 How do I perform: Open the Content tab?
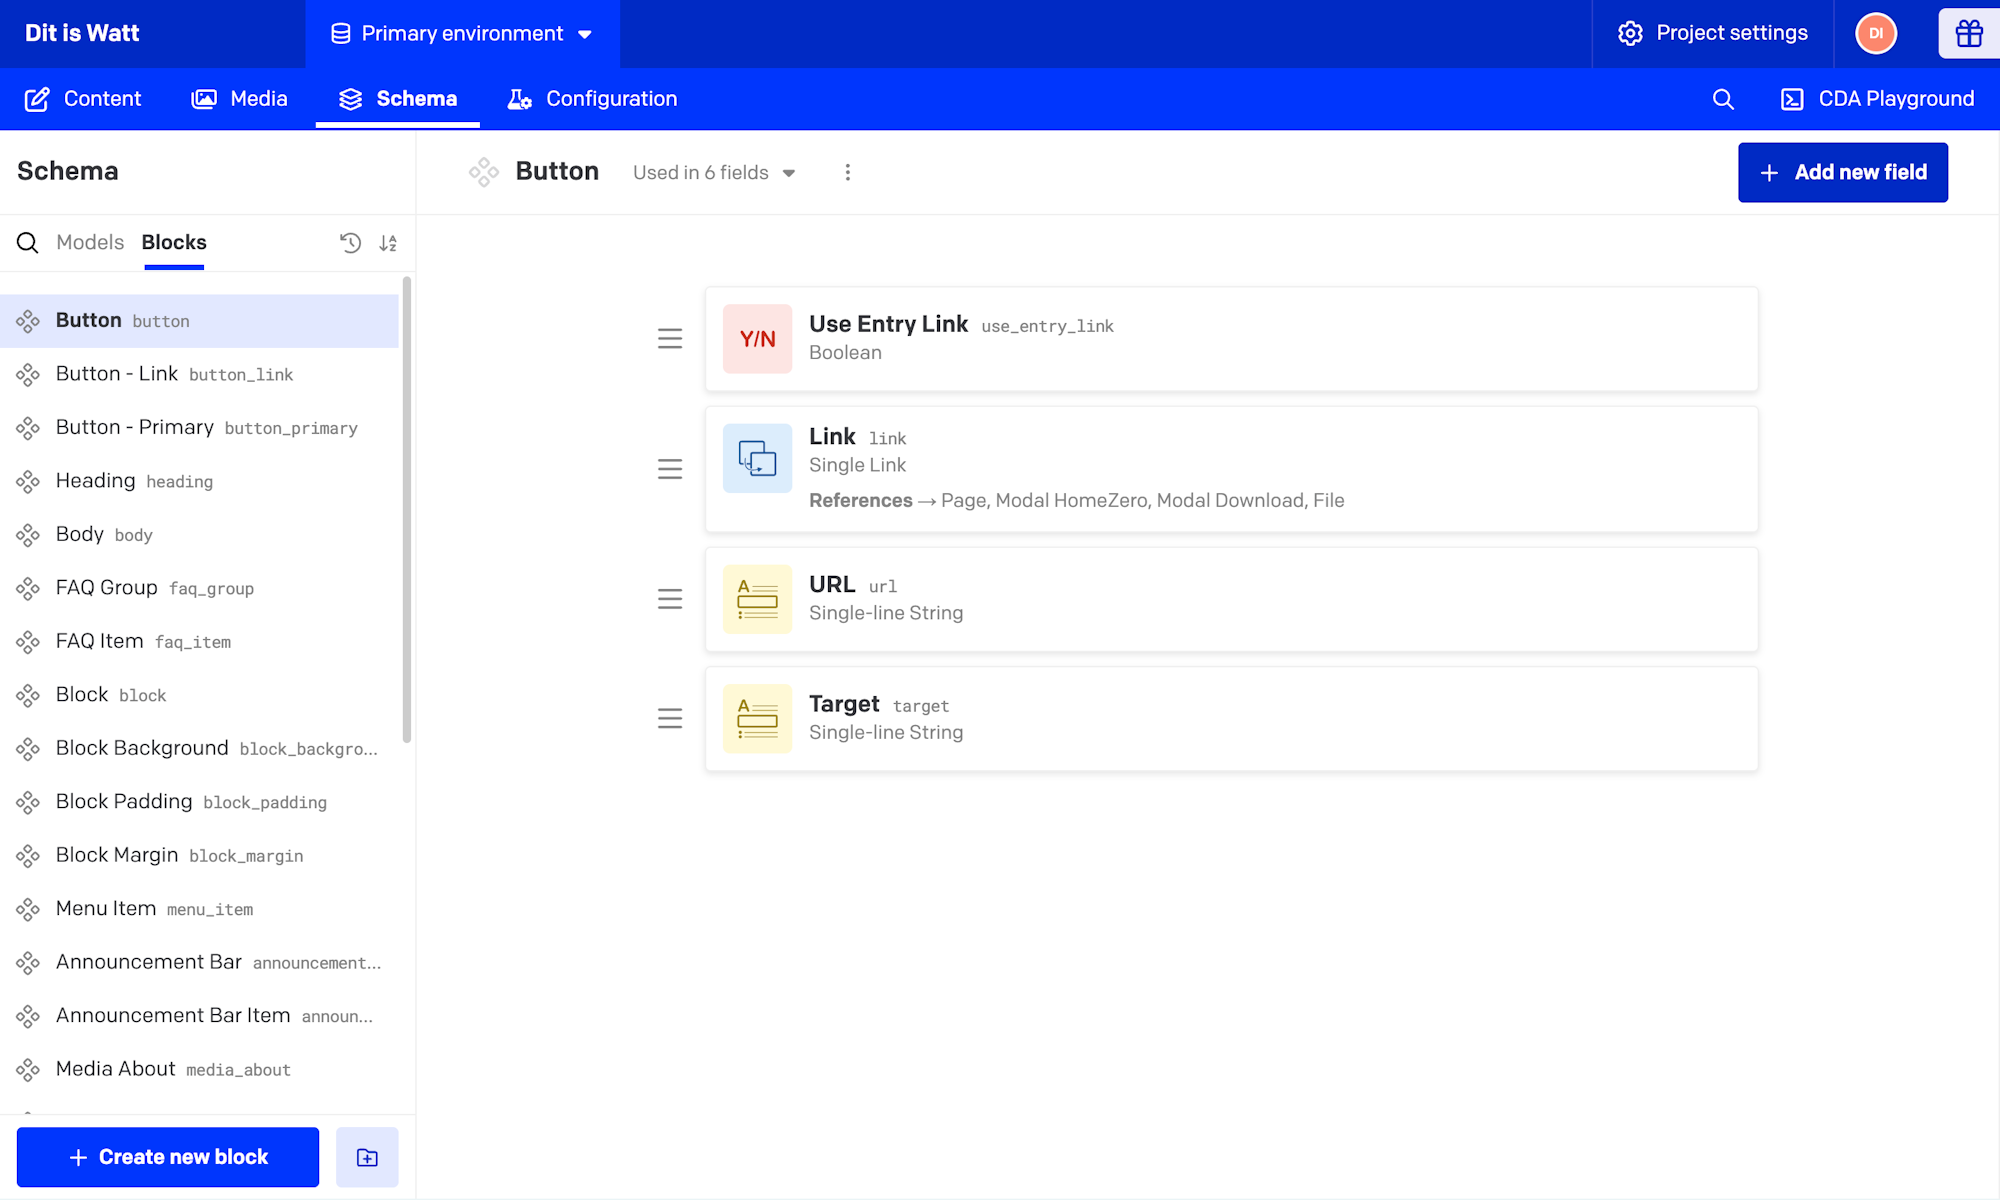[83, 99]
